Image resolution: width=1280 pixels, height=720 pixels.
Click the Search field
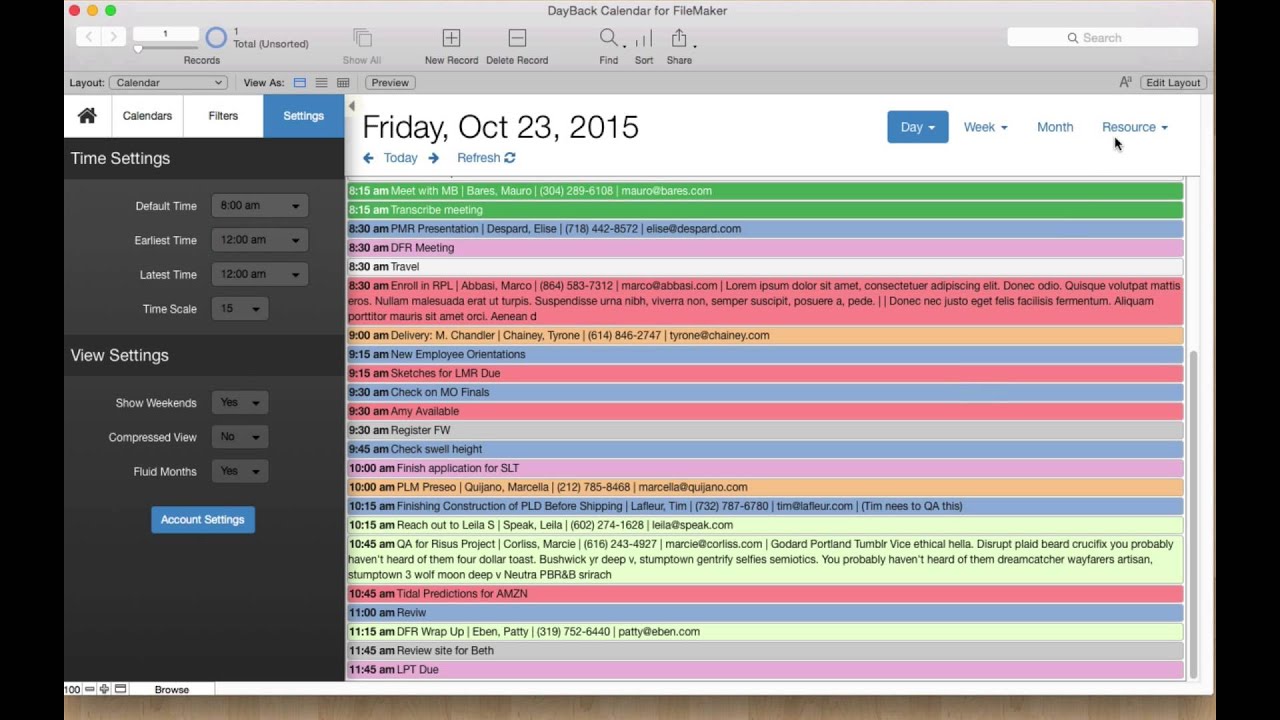click(1102, 38)
